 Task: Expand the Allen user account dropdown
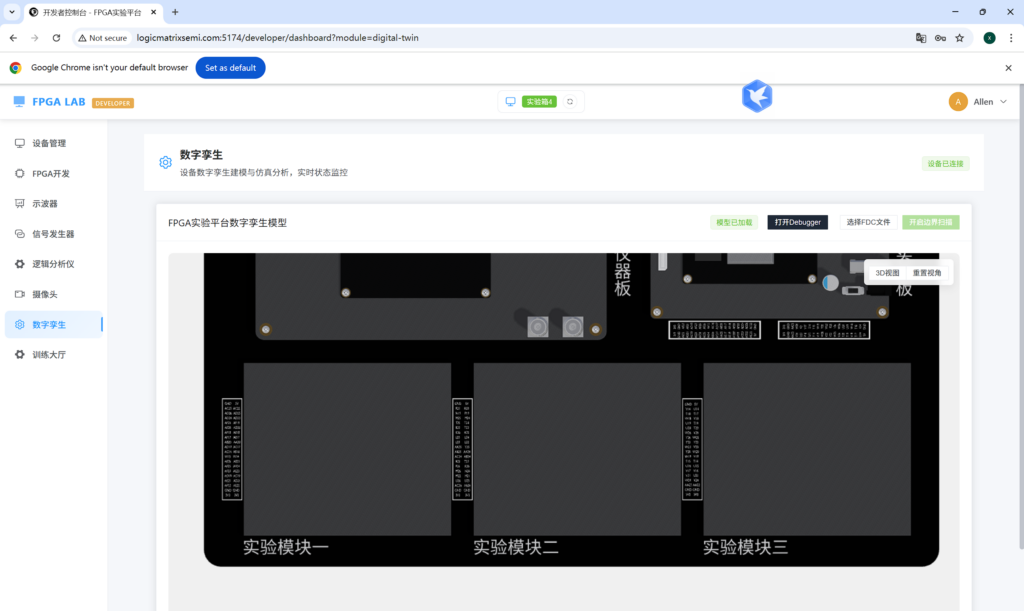978,102
